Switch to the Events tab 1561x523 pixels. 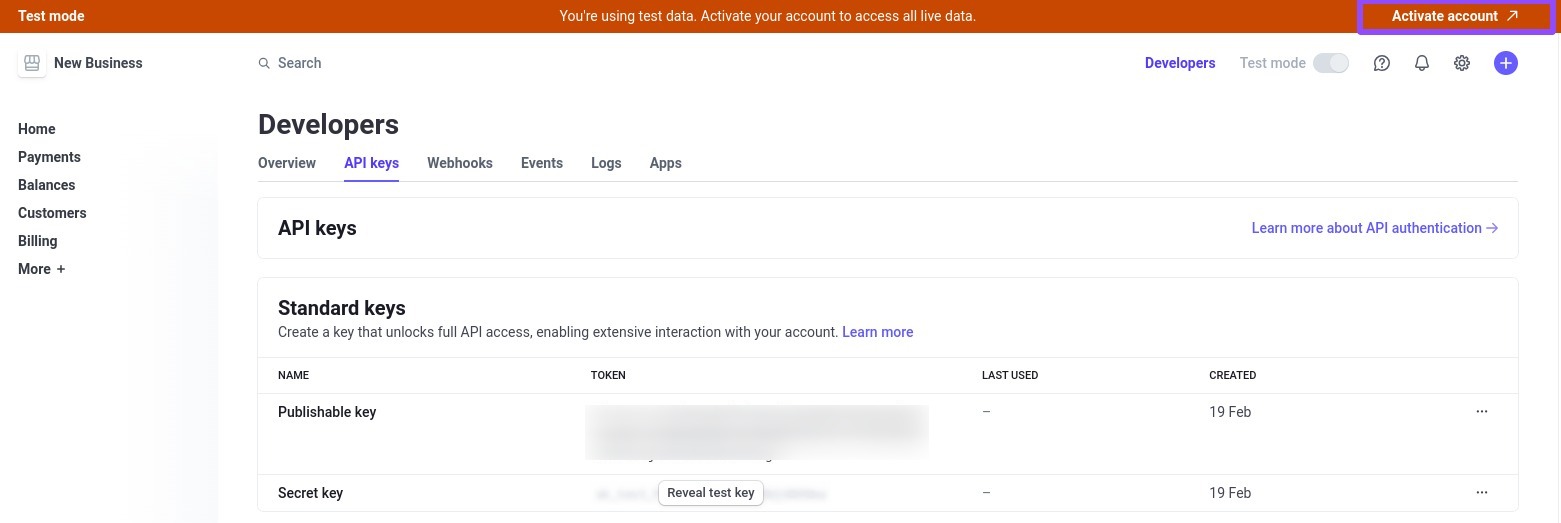pyautogui.click(x=542, y=163)
